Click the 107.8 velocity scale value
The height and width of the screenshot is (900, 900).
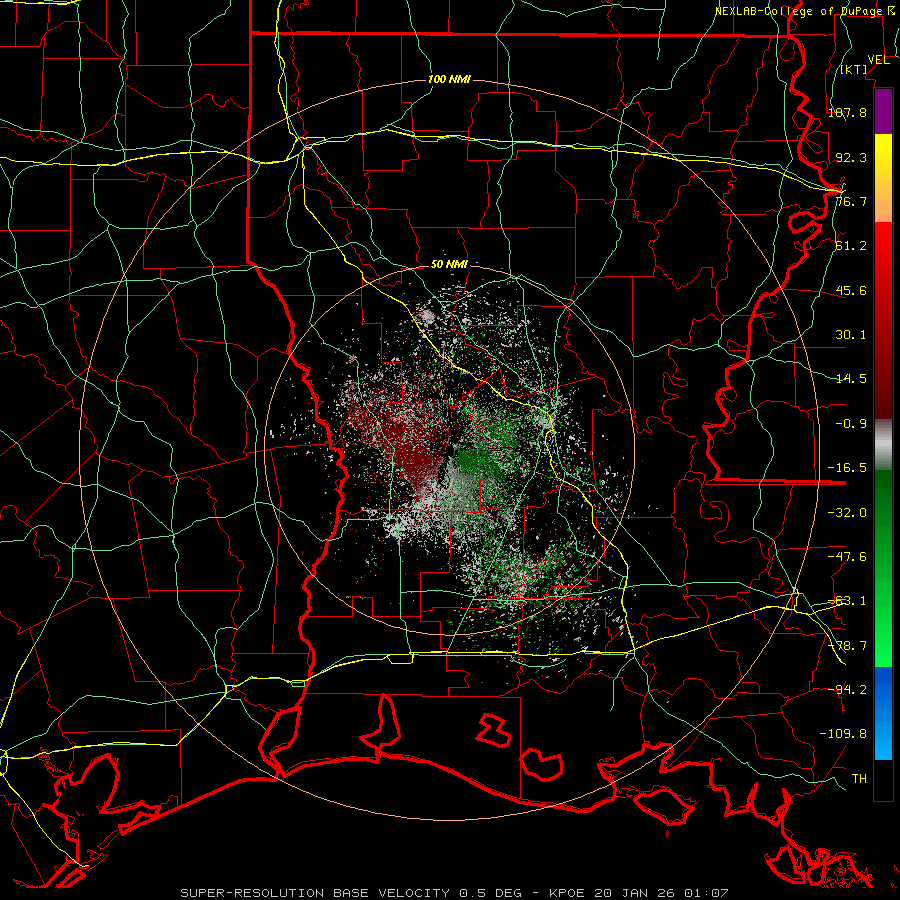tap(847, 113)
